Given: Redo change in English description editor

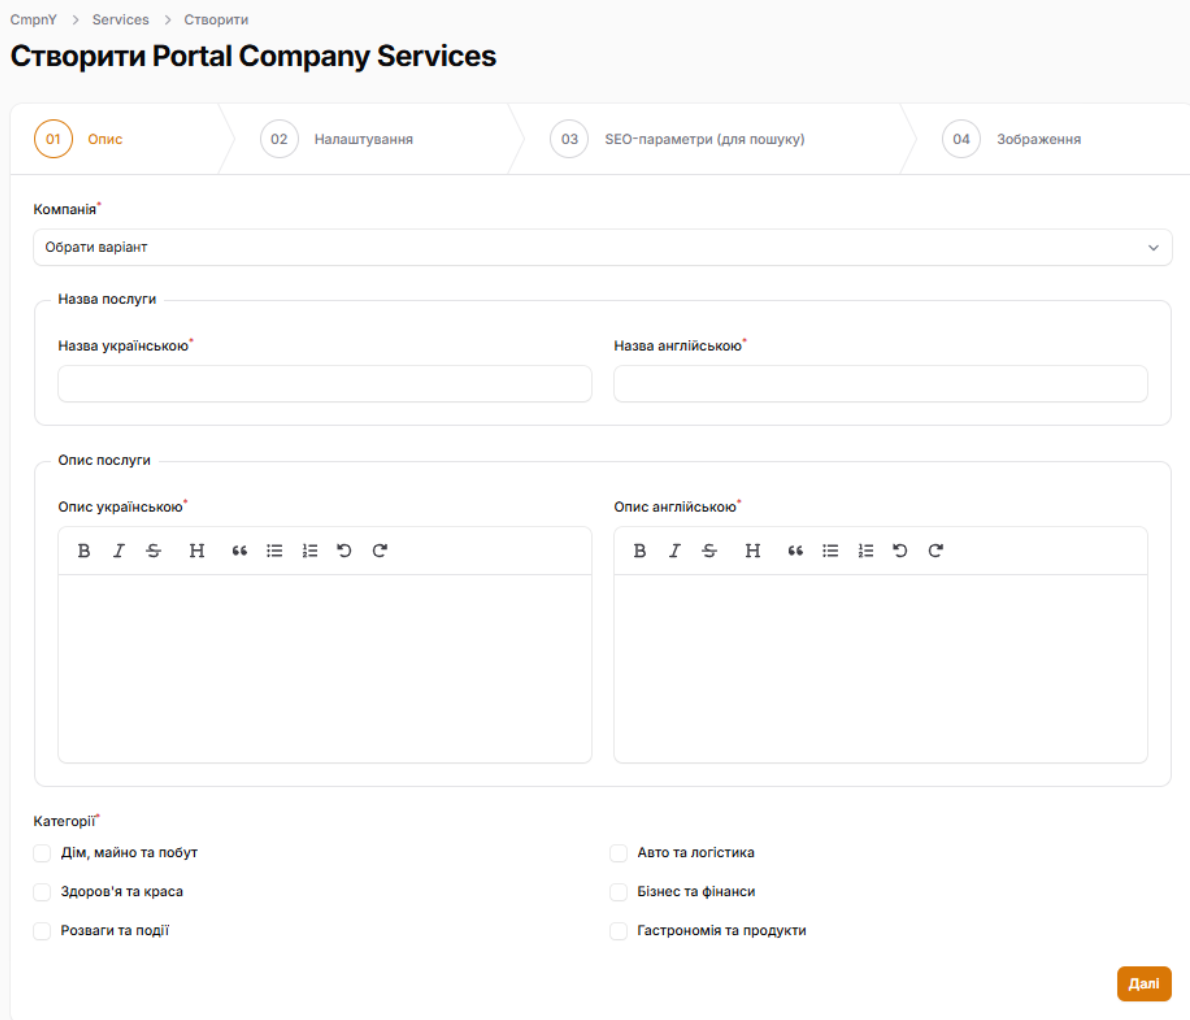Looking at the screenshot, I should (x=935, y=551).
